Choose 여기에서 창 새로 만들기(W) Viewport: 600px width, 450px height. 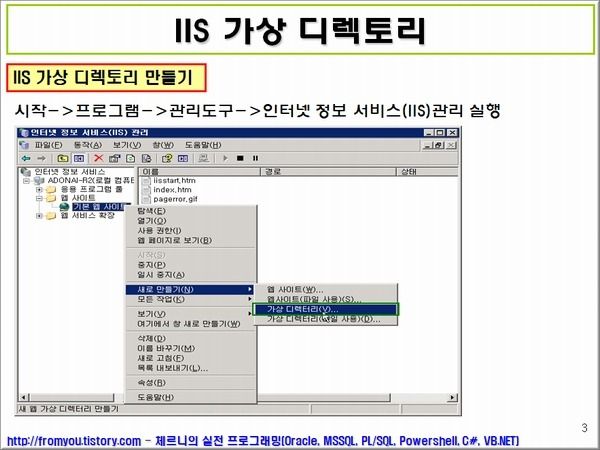(x=191, y=324)
